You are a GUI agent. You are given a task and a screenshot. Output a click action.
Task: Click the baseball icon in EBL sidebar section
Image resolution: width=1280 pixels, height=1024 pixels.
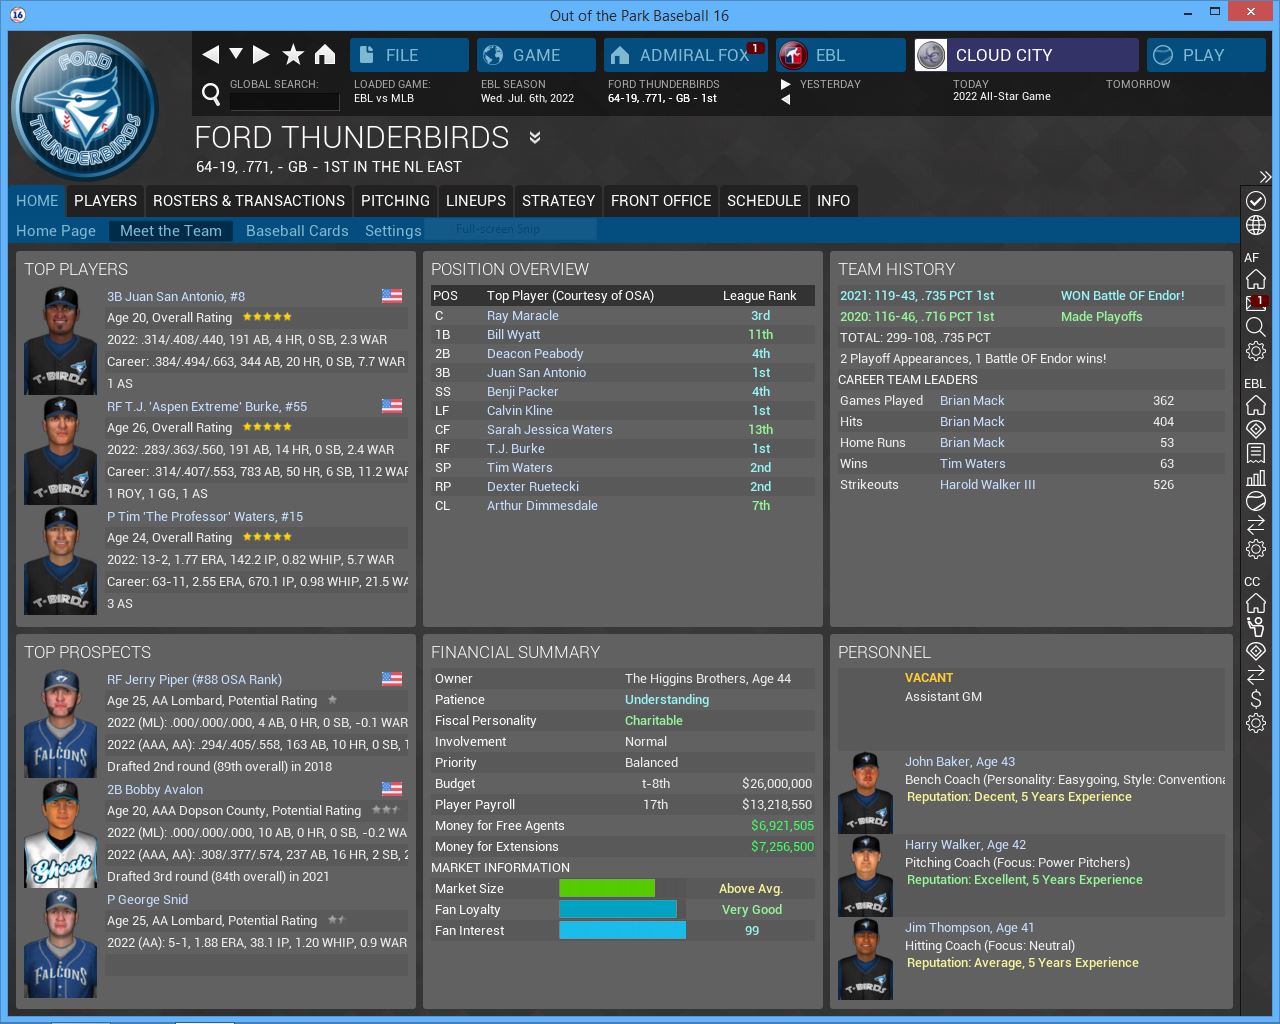(x=1256, y=501)
